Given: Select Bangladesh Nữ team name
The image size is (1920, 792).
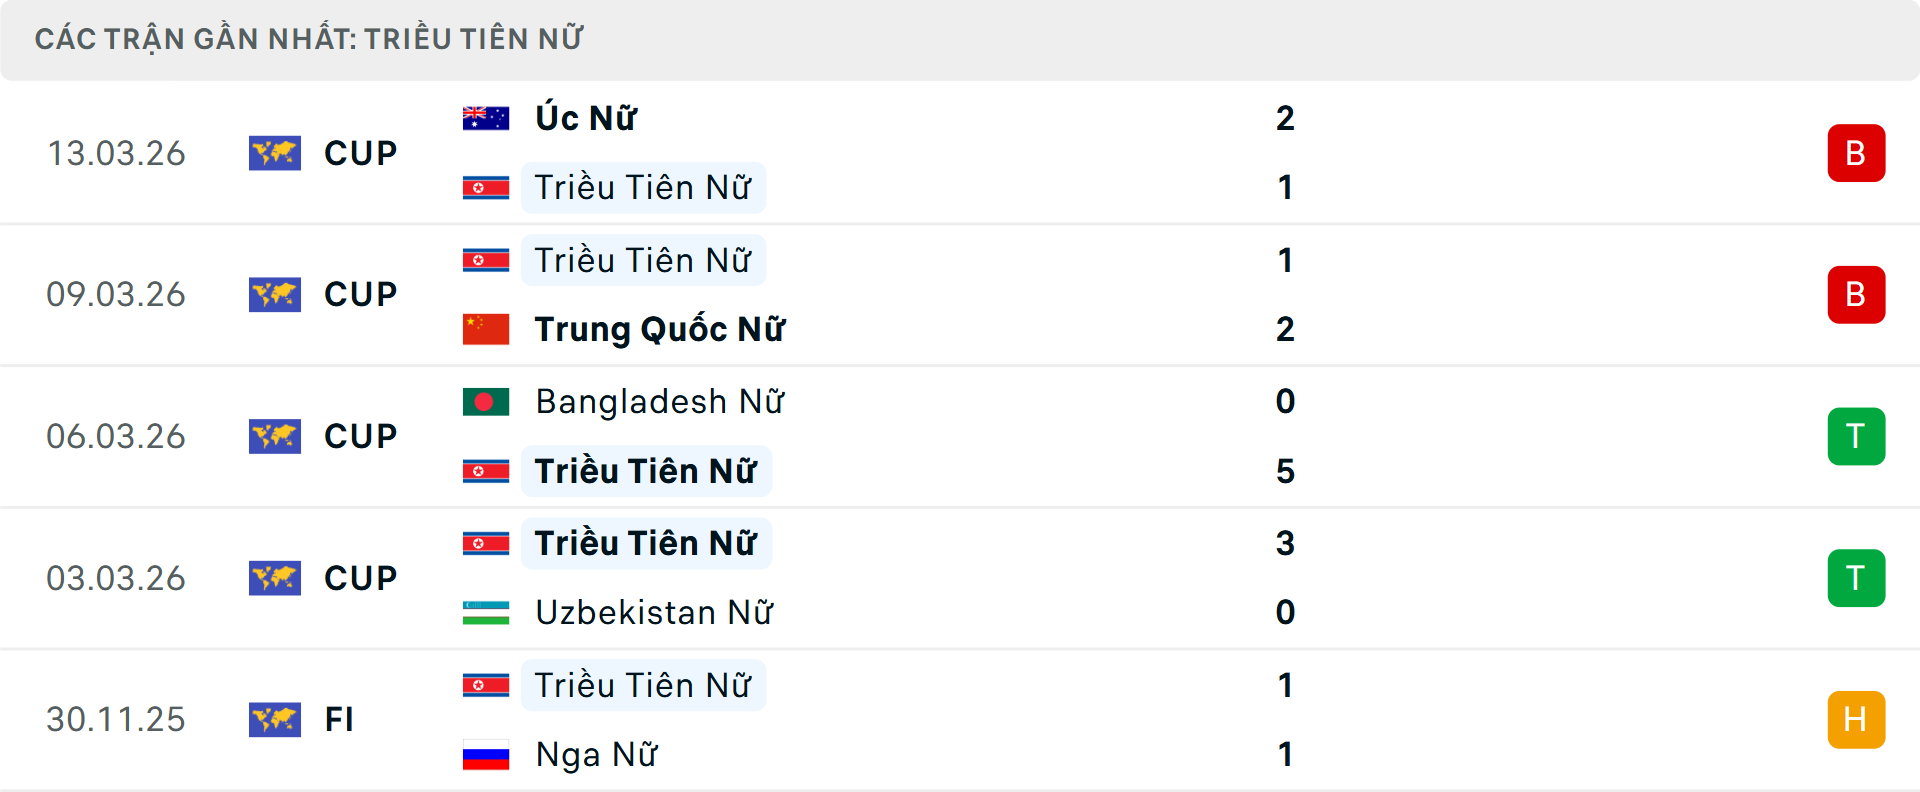Looking at the screenshot, I should pyautogui.click(x=660, y=402).
